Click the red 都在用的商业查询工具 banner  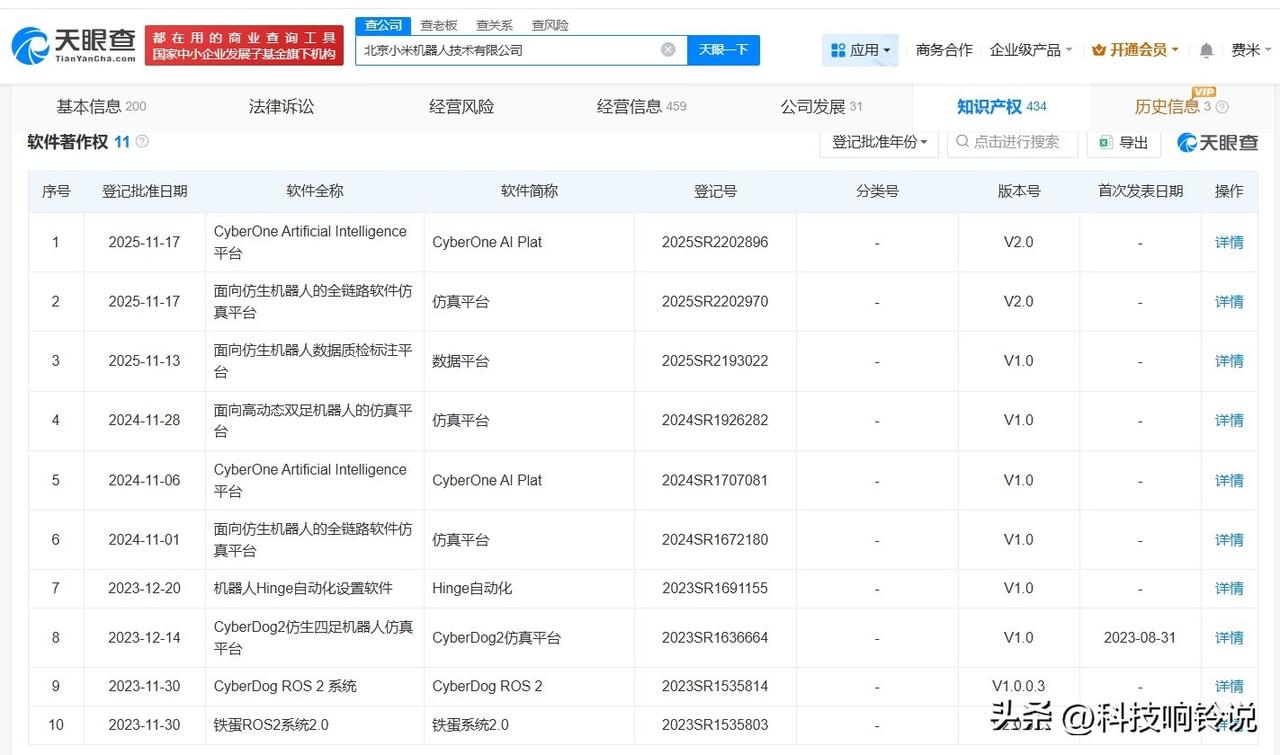click(x=244, y=45)
